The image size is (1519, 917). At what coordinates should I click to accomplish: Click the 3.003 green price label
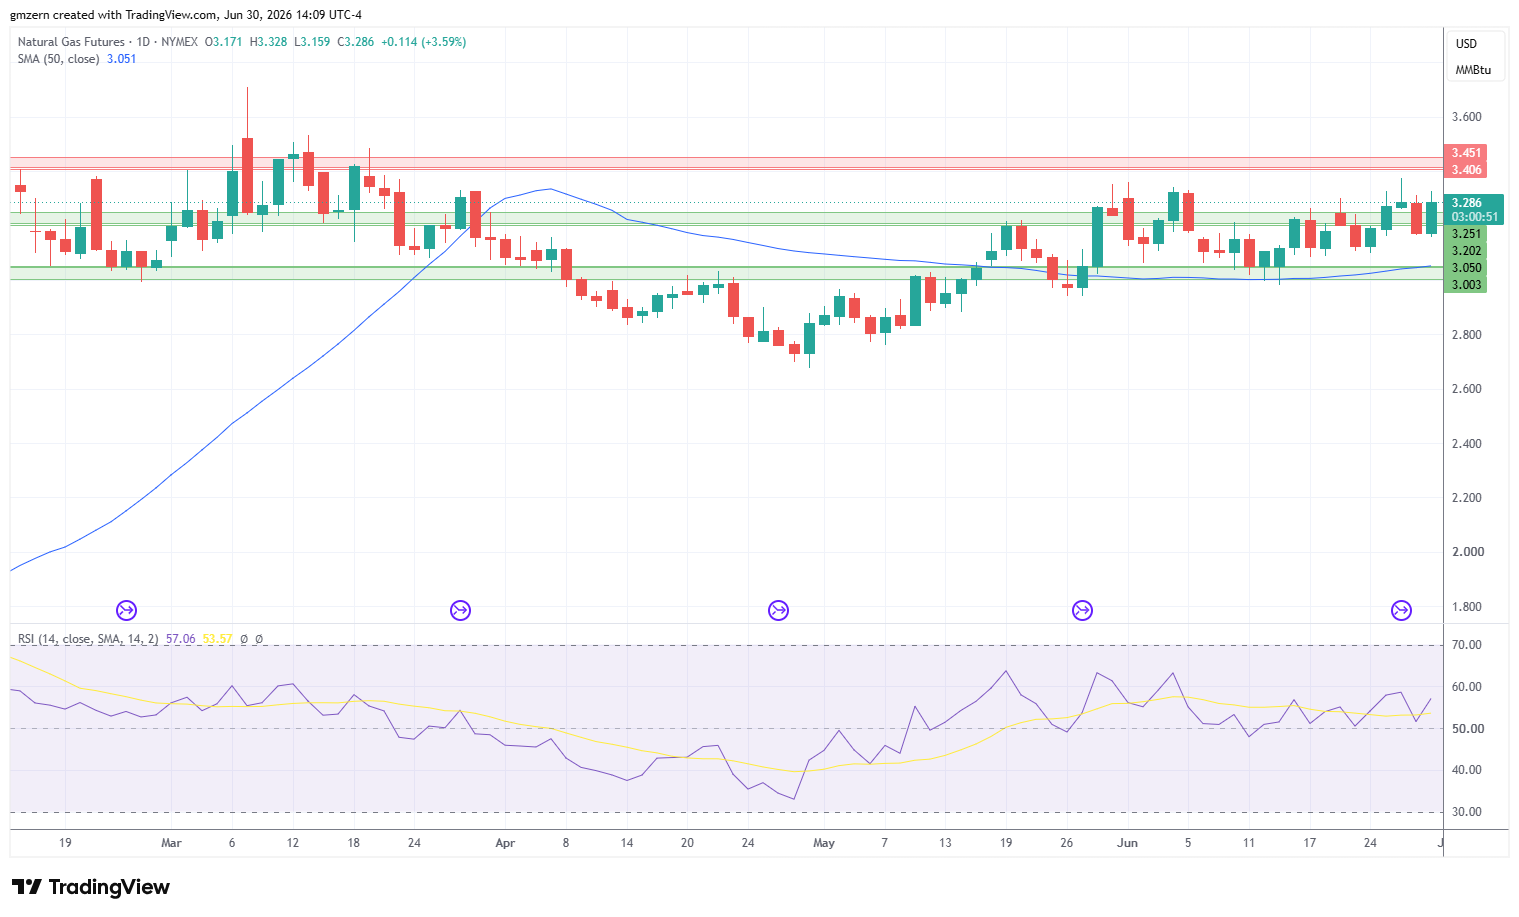click(x=1466, y=285)
